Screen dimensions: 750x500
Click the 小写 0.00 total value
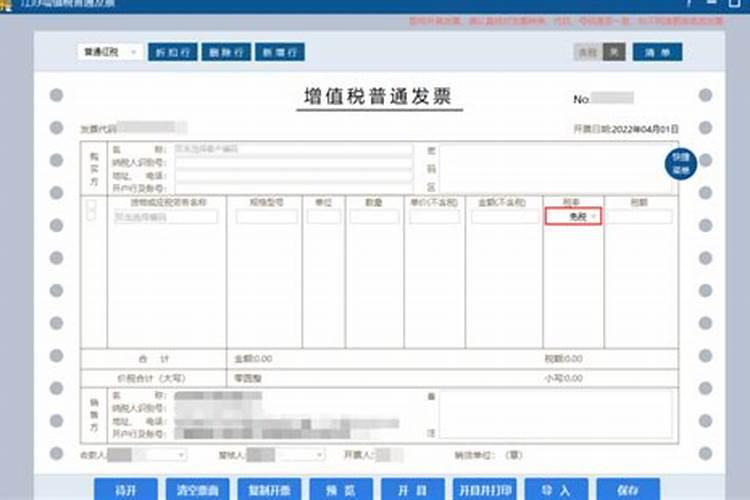click(x=563, y=378)
